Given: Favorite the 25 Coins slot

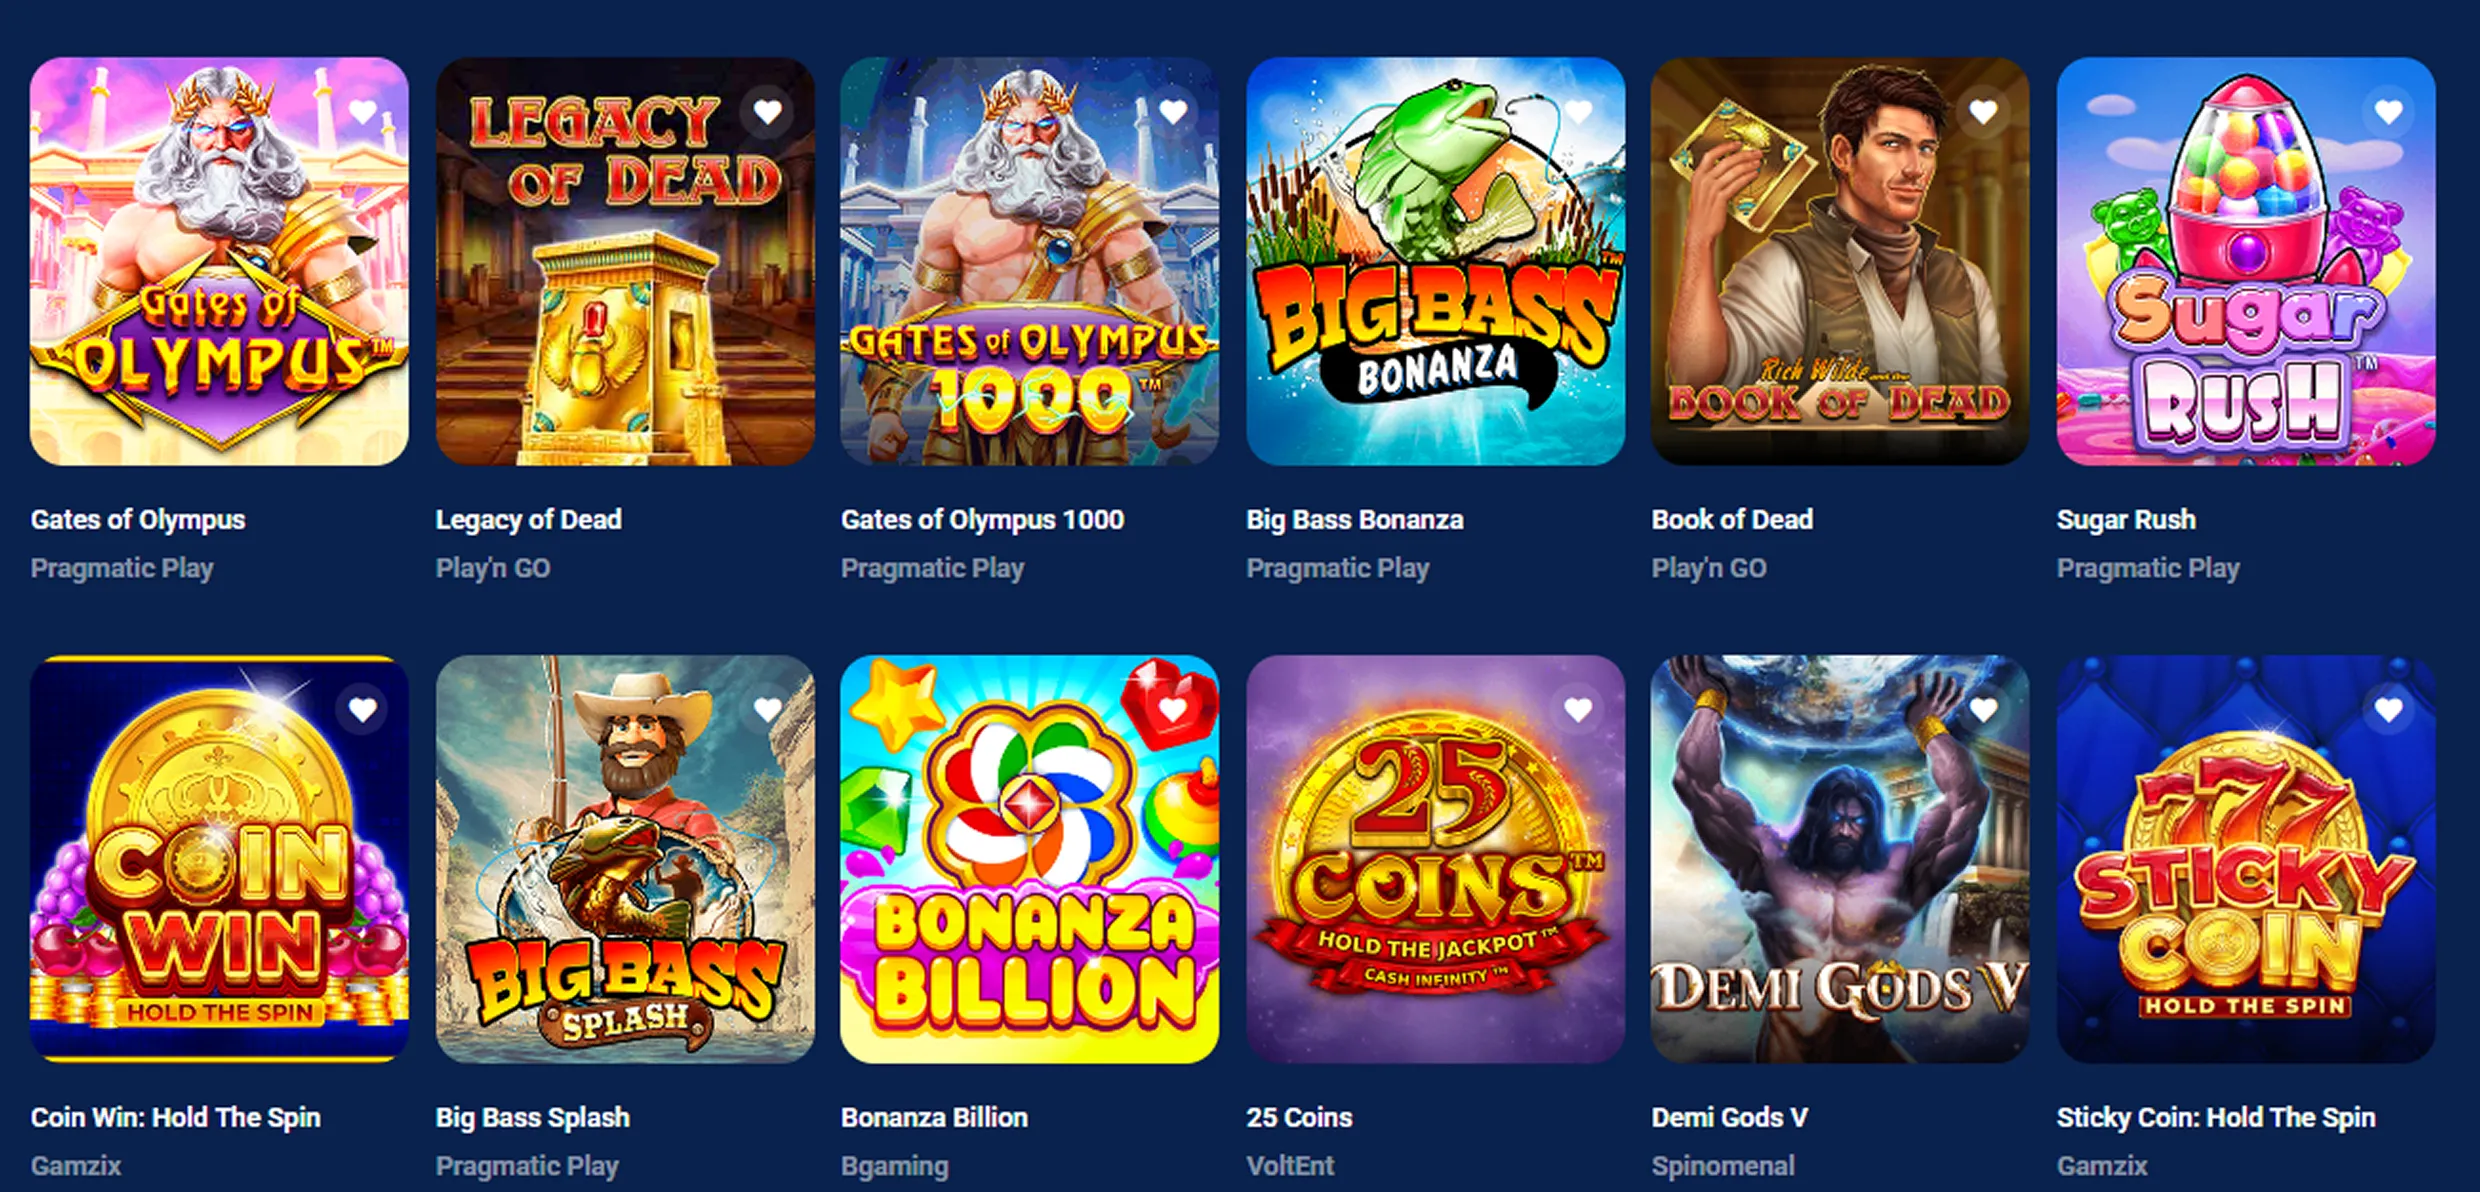Looking at the screenshot, I should click(x=1578, y=710).
